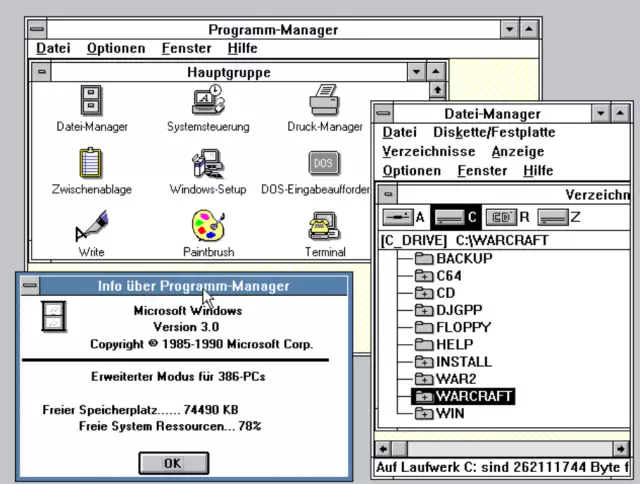Click the Datei-Manager title bar
The width and height of the screenshot is (640, 484).
click(492, 113)
